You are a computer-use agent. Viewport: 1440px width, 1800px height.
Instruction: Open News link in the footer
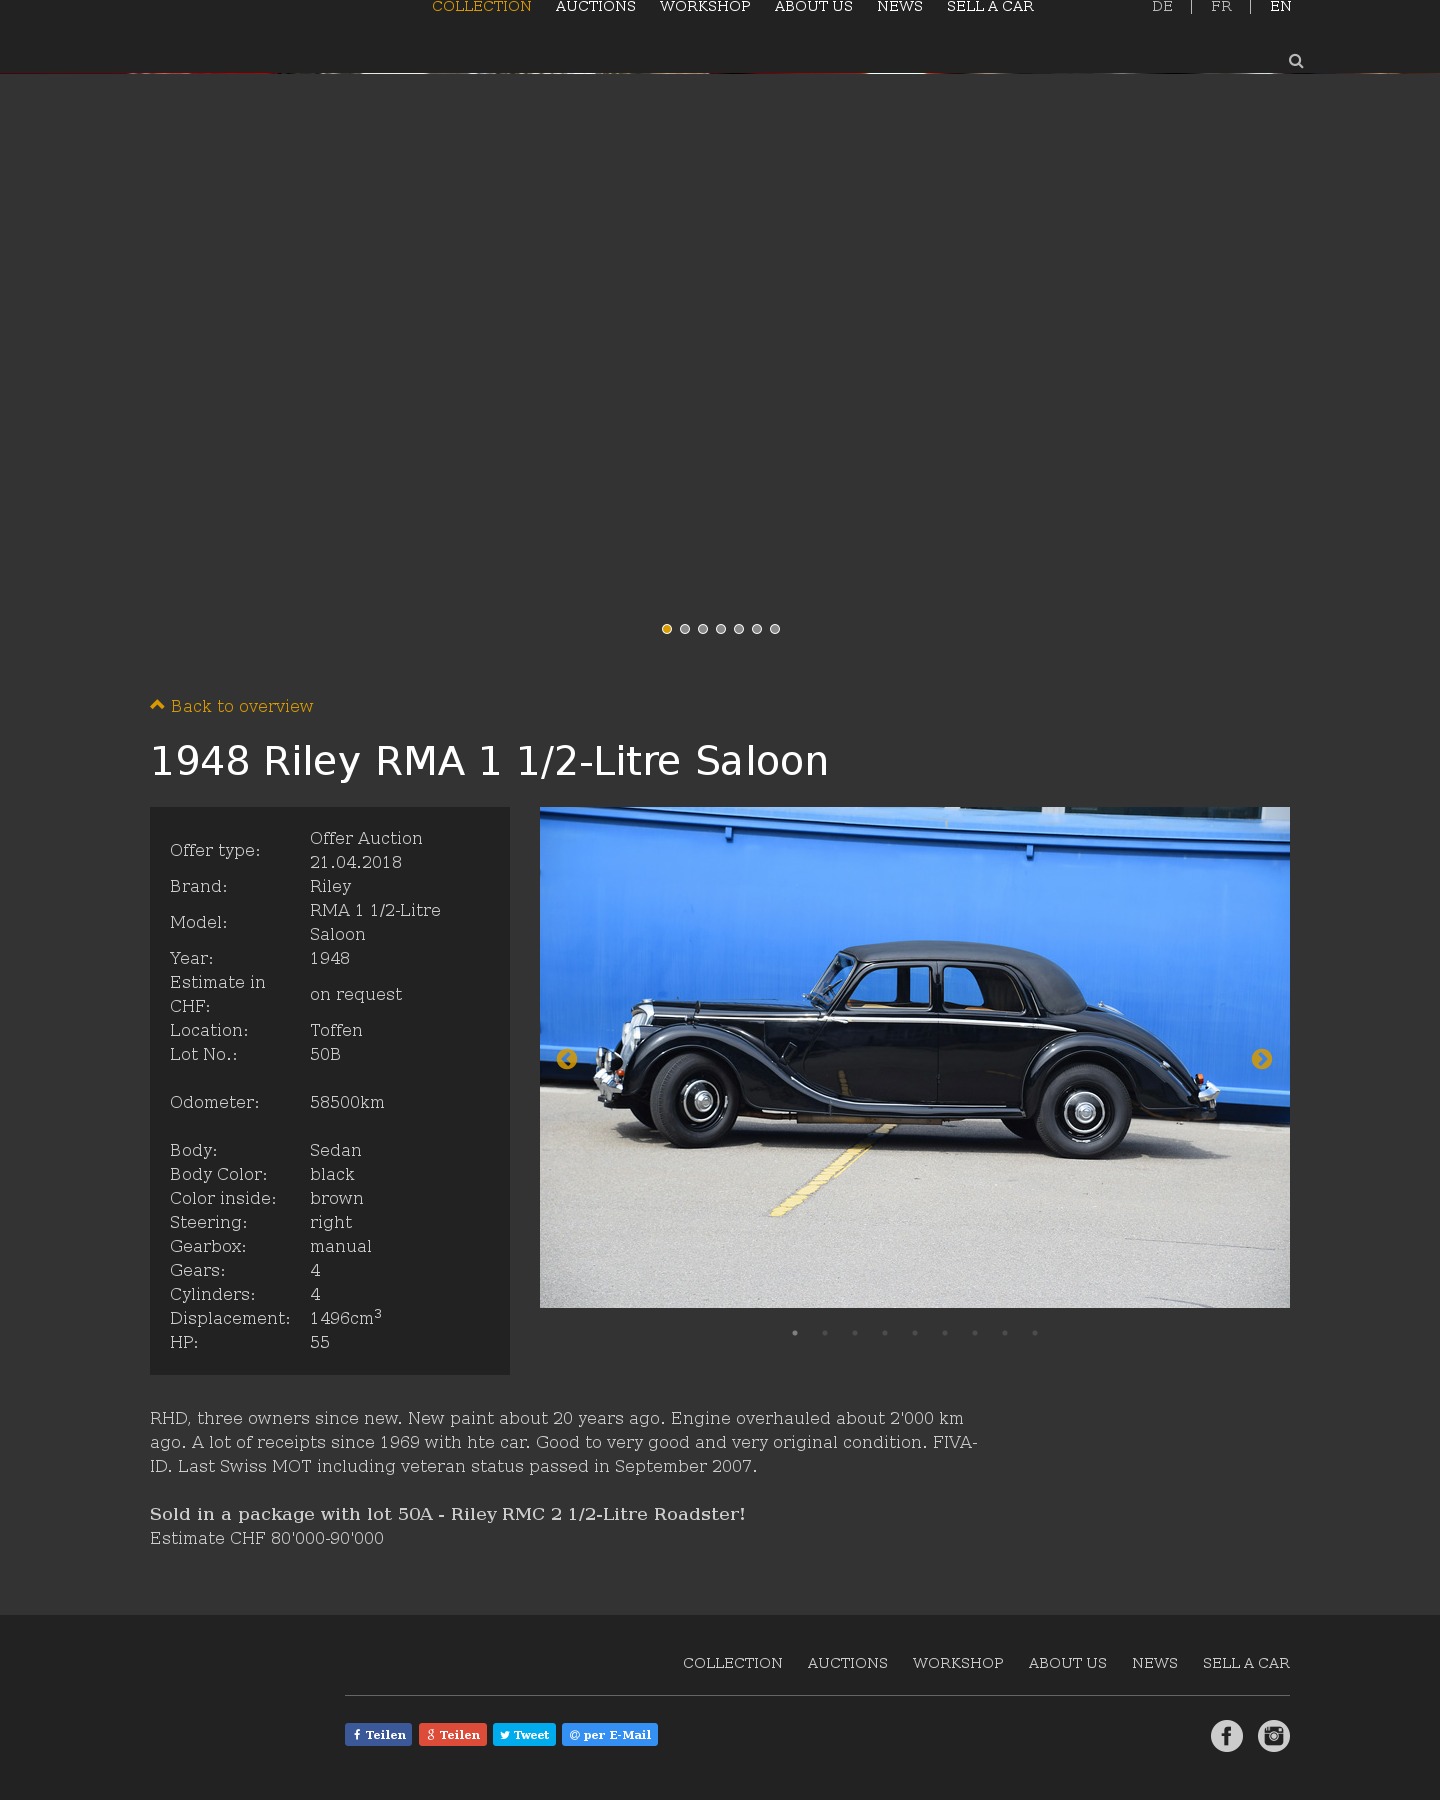1155,1663
